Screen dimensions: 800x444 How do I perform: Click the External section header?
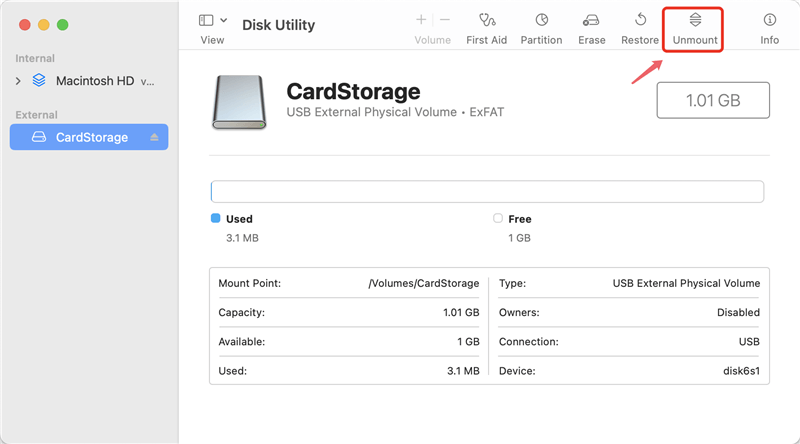tap(36, 115)
